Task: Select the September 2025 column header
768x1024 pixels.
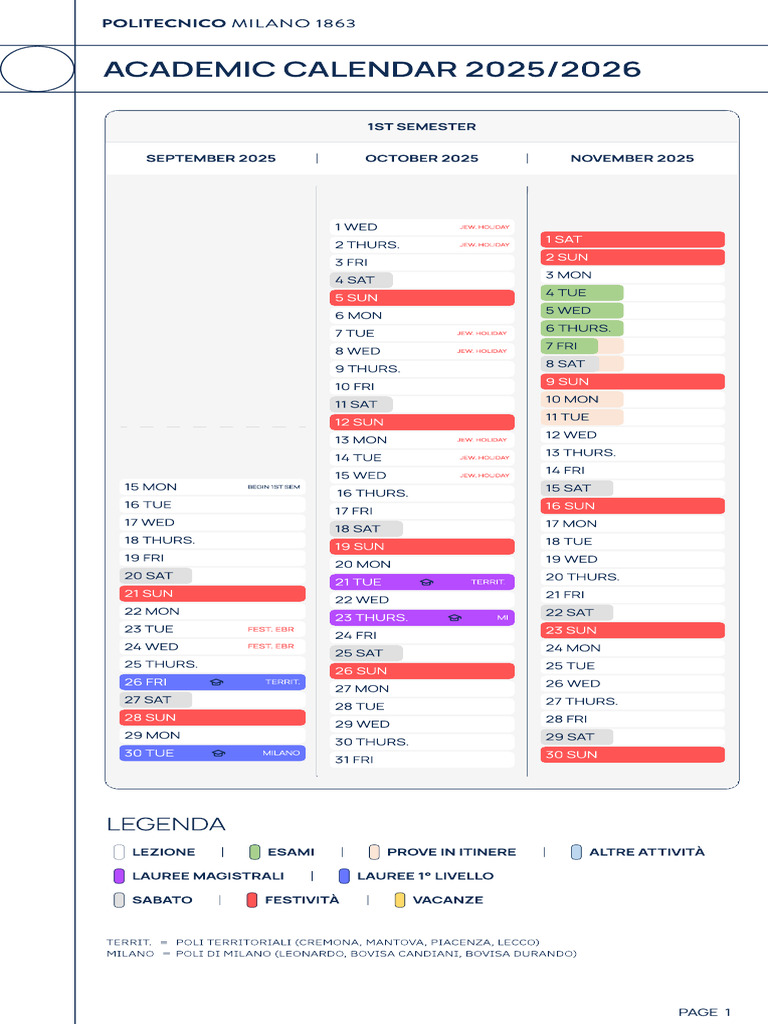Action: [211, 158]
